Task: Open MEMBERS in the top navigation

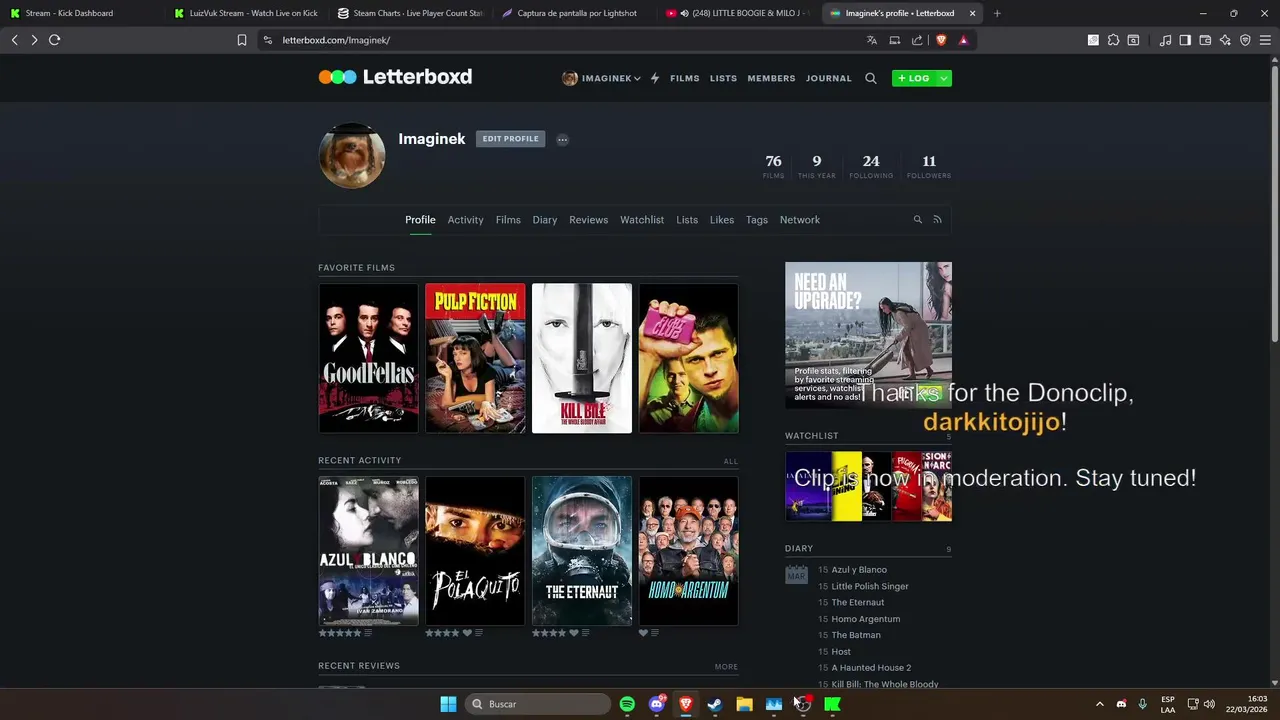Action: [x=771, y=78]
